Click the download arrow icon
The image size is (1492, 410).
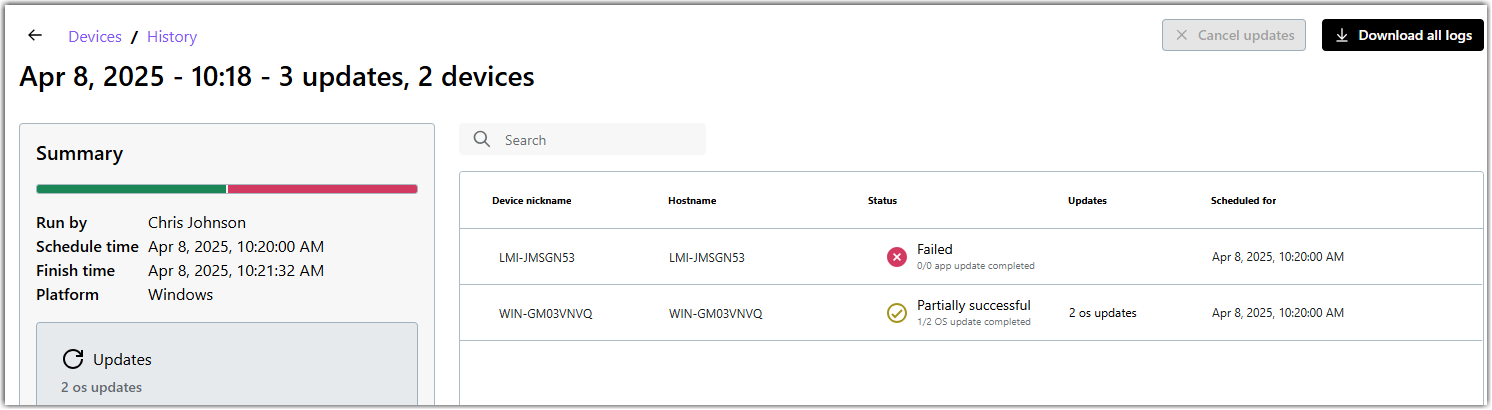pos(1342,35)
